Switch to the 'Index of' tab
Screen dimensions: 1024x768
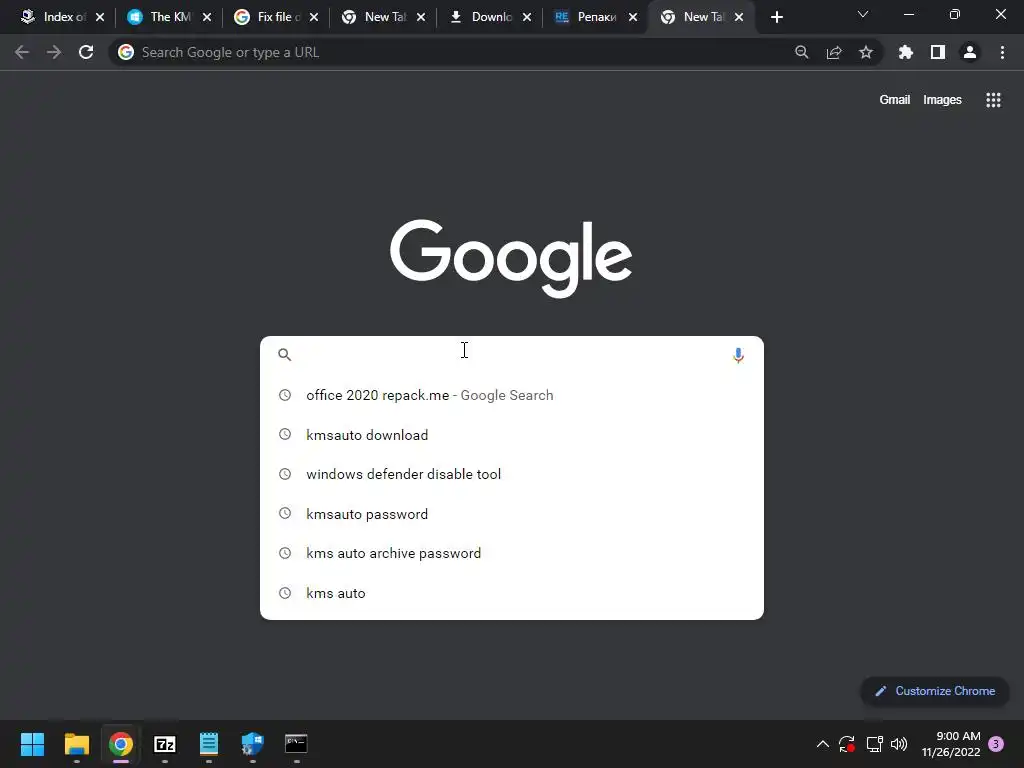pos(55,17)
